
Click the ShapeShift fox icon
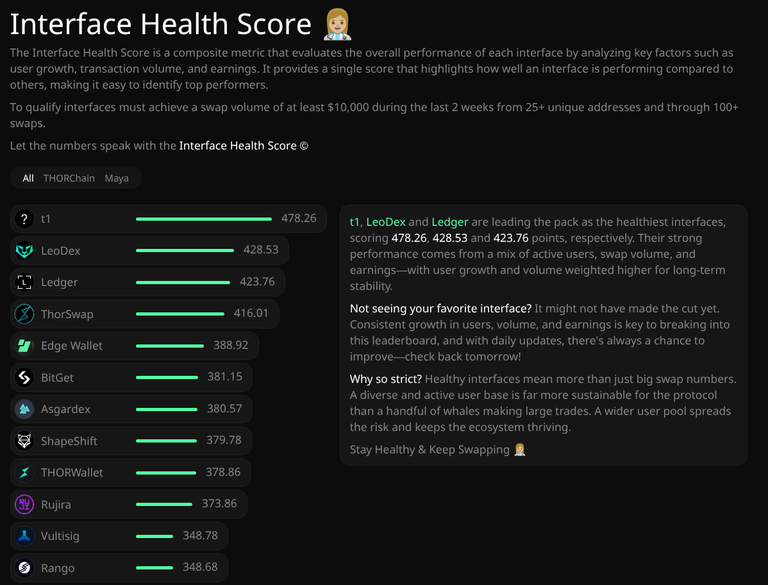tap(24, 441)
